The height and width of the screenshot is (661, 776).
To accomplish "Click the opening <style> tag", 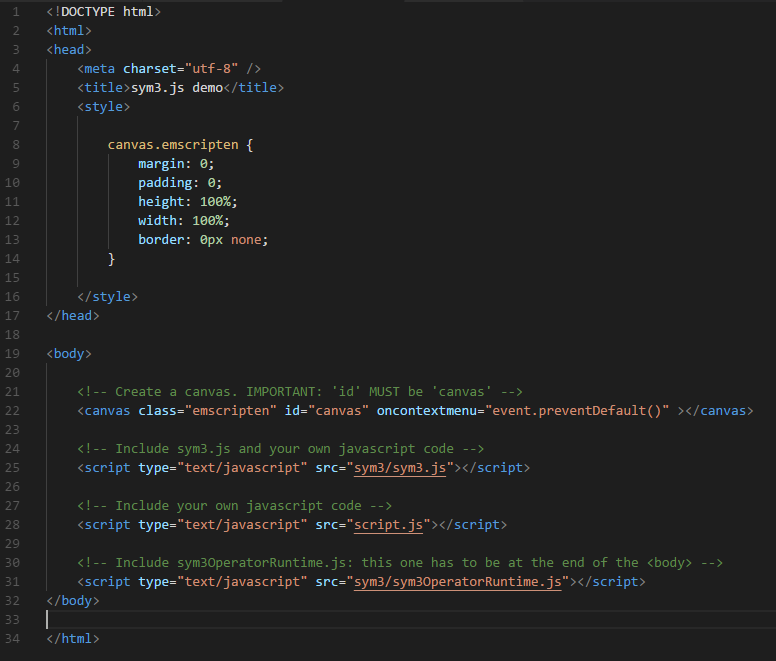I will [x=103, y=106].
